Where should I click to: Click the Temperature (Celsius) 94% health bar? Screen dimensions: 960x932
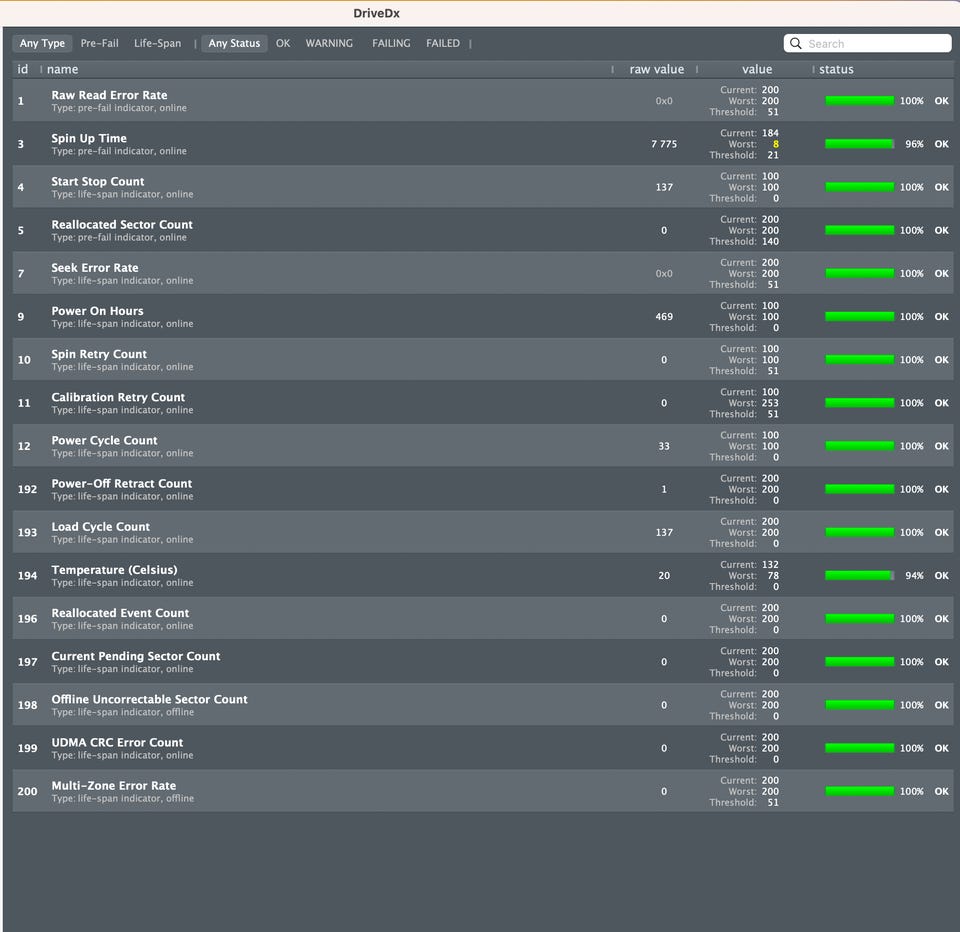tap(860, 576)
